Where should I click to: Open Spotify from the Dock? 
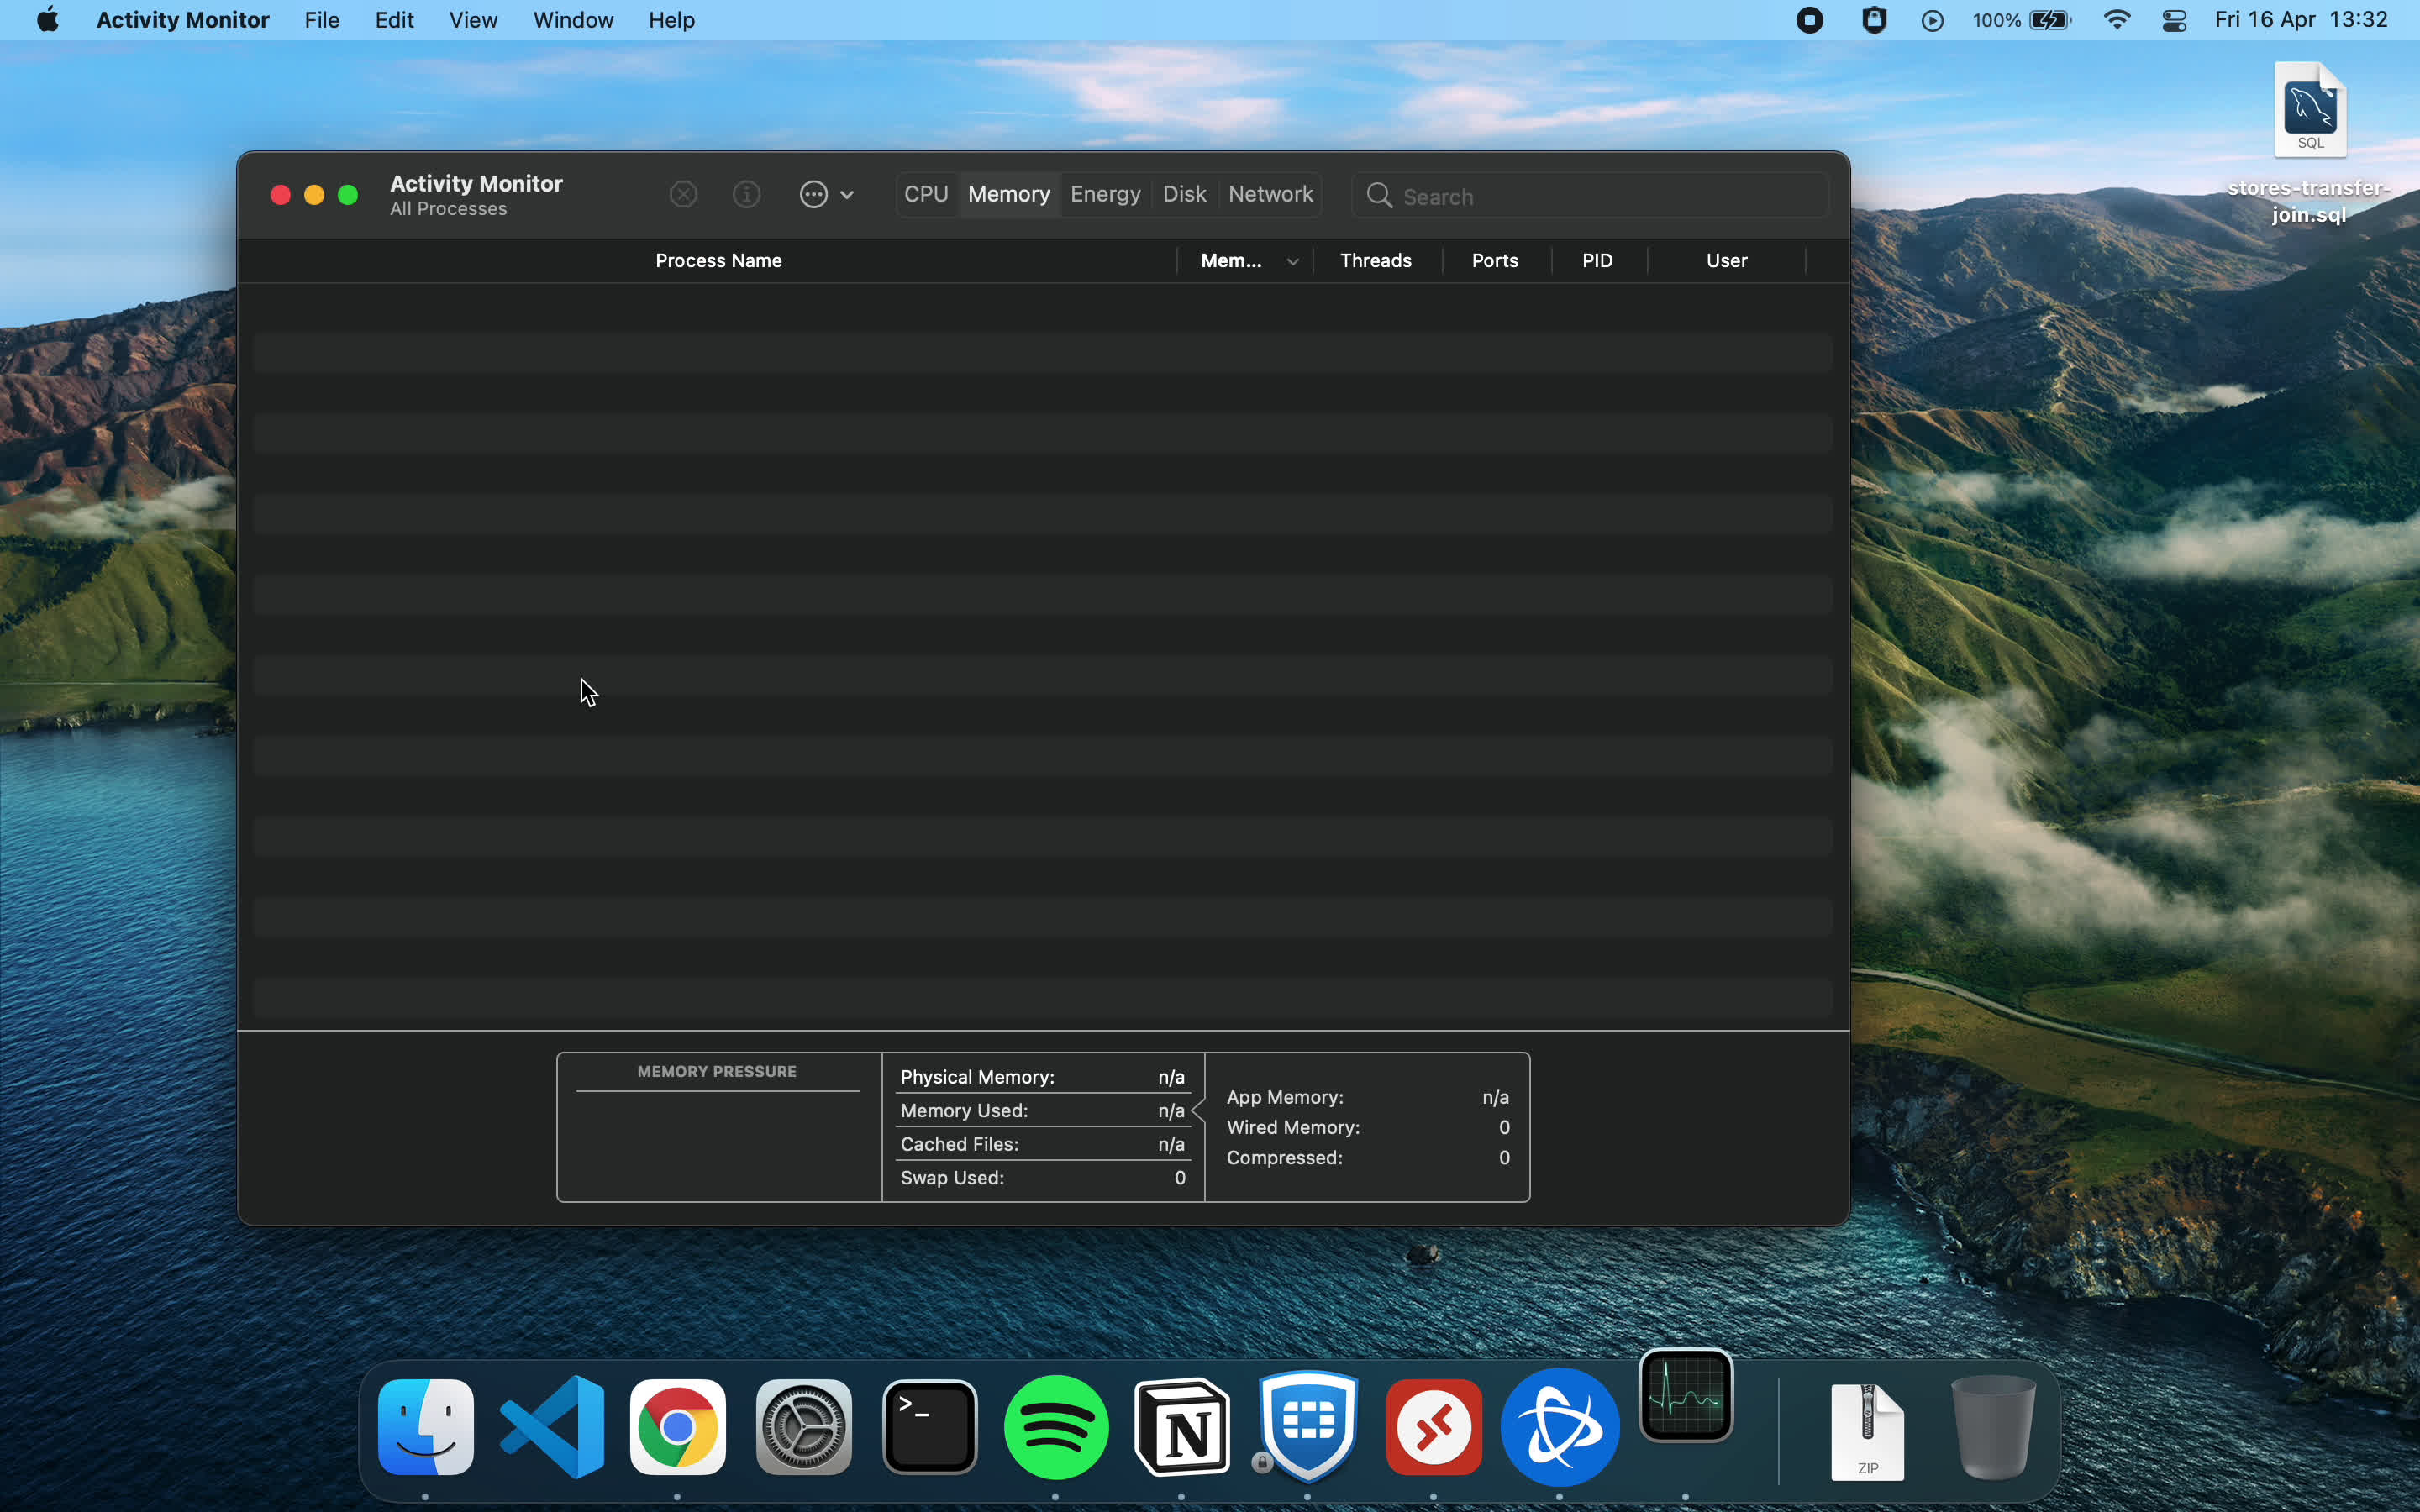pyautogui.click(x=1056, y=1427)
